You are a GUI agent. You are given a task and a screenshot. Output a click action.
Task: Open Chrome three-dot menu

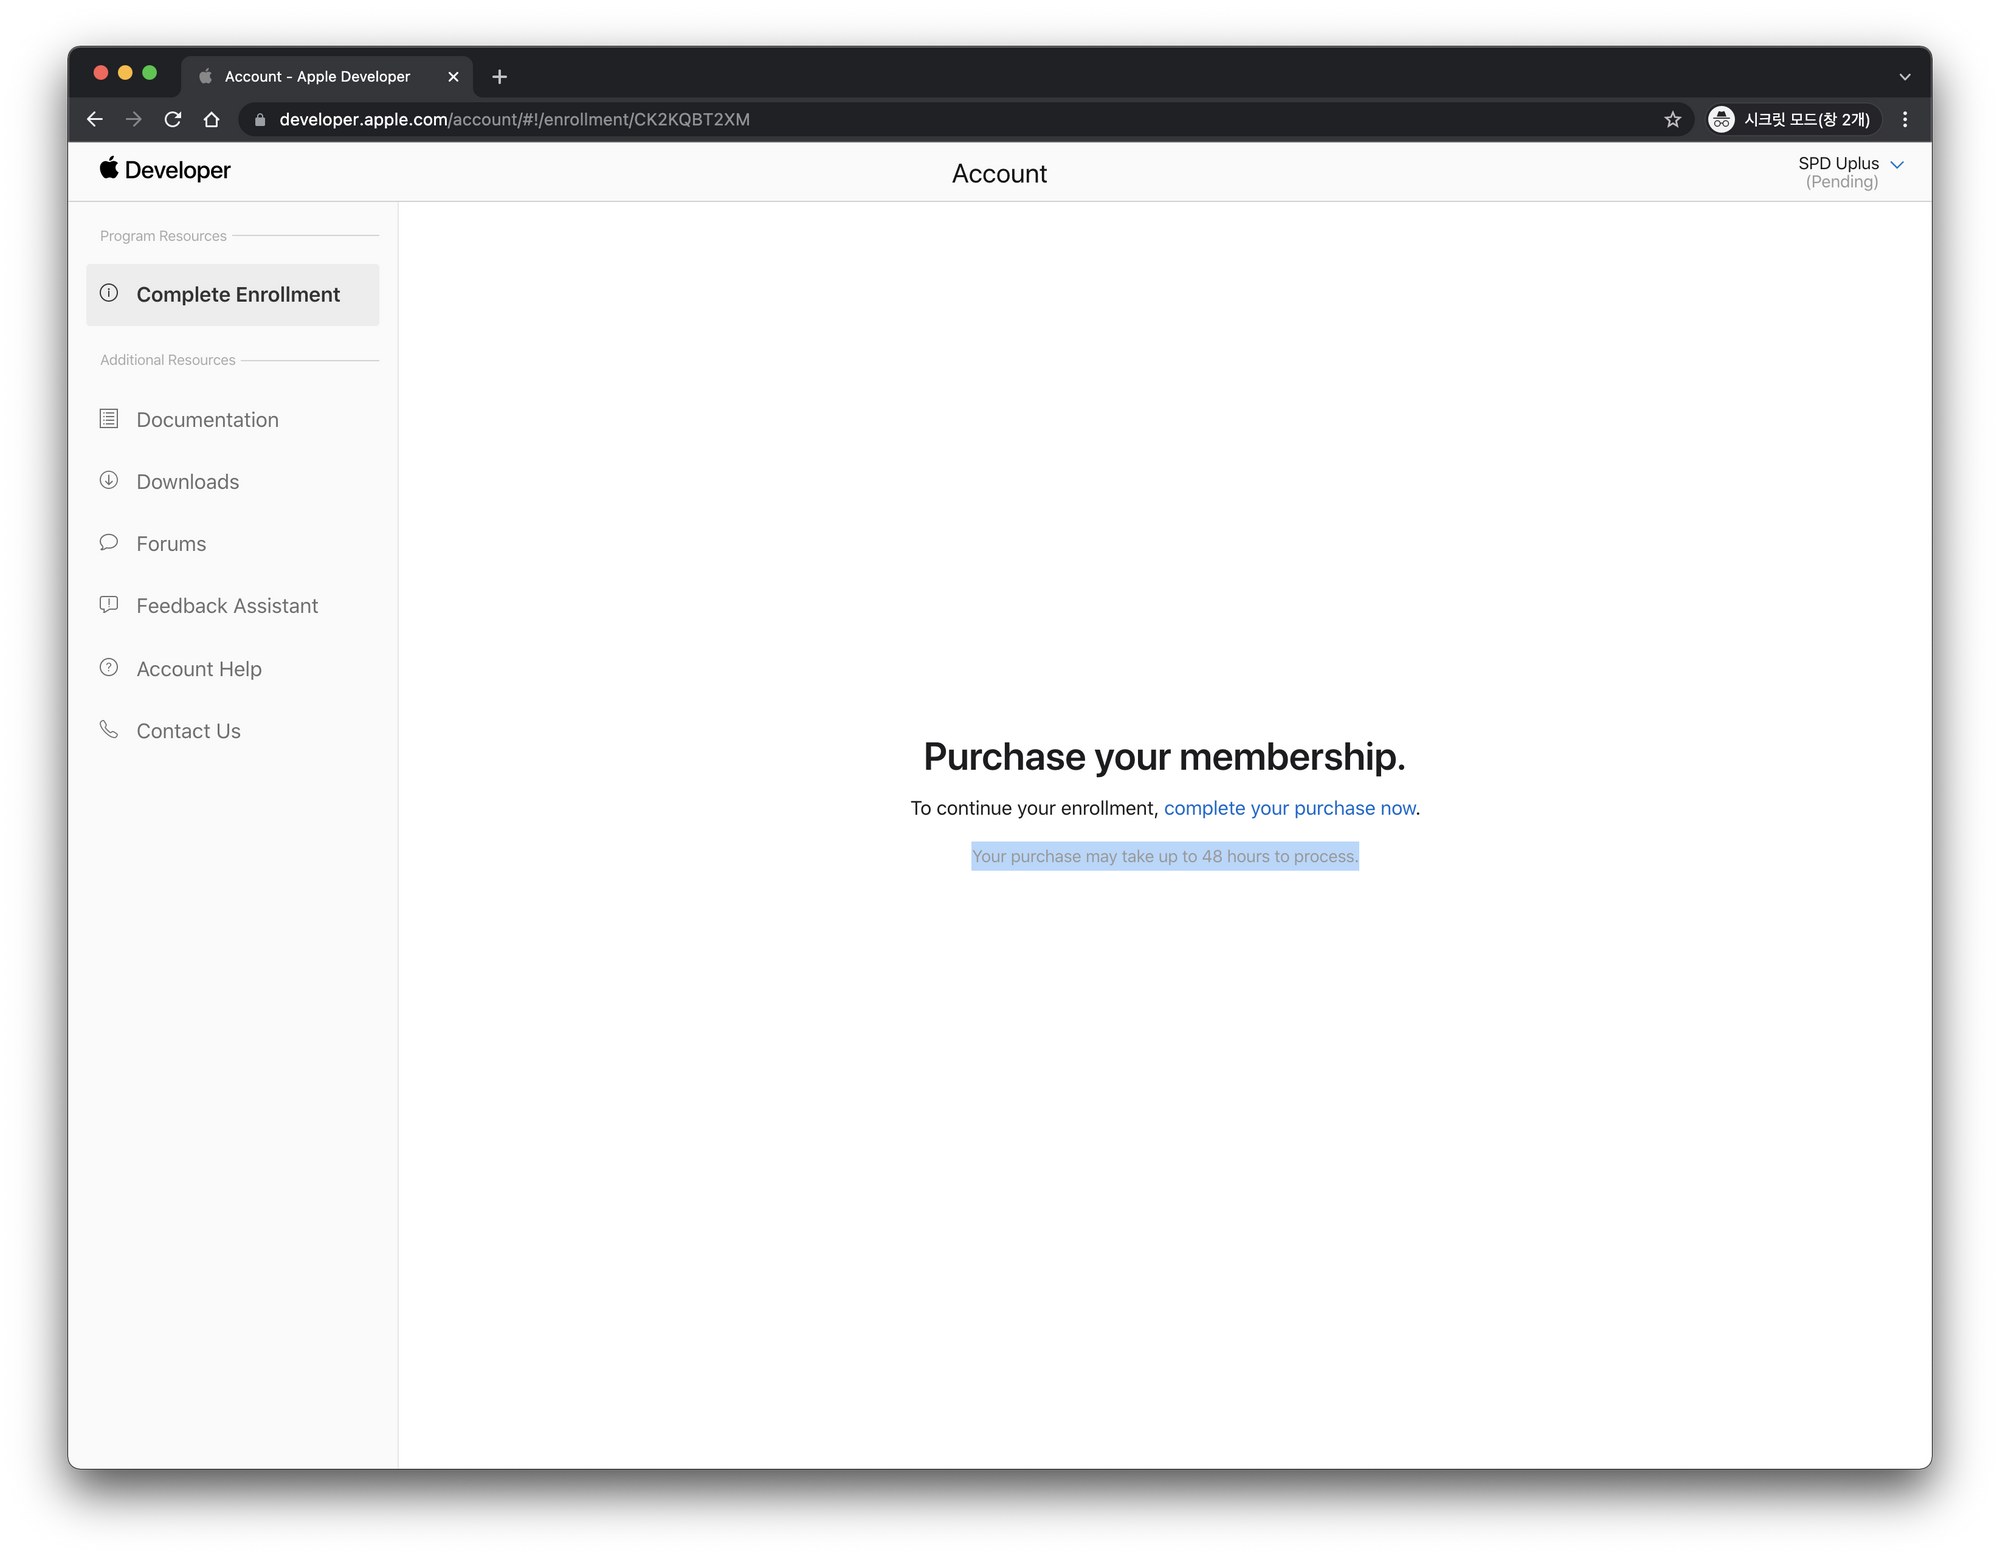[1904, 120]
